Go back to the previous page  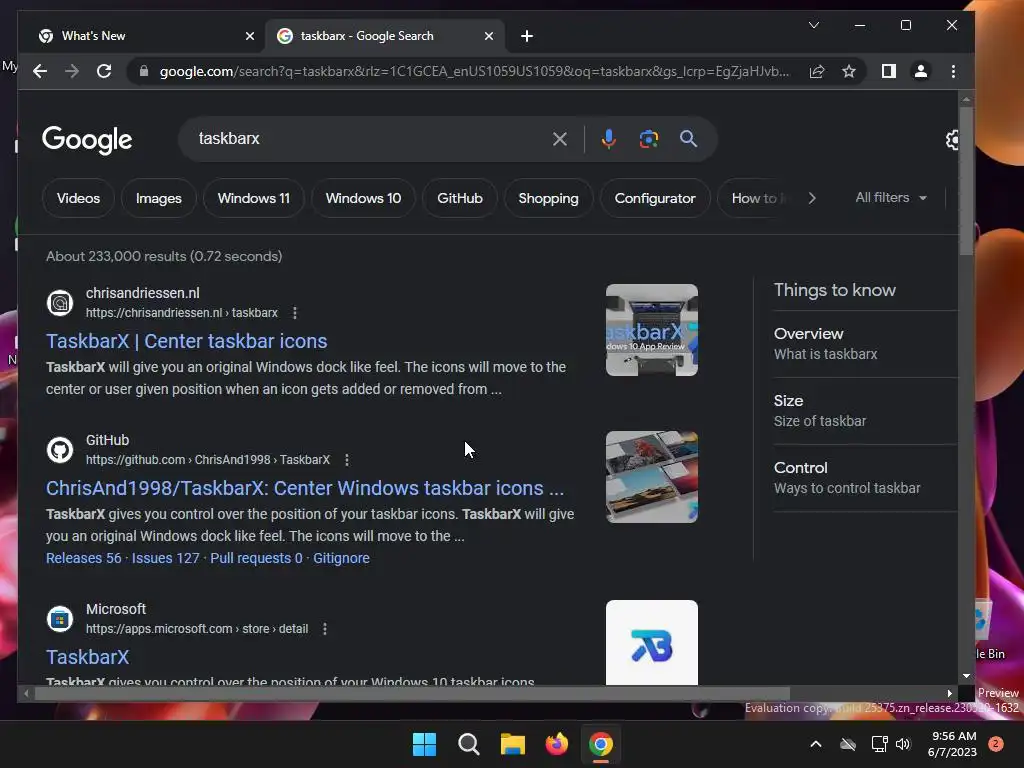click(40, 71)
